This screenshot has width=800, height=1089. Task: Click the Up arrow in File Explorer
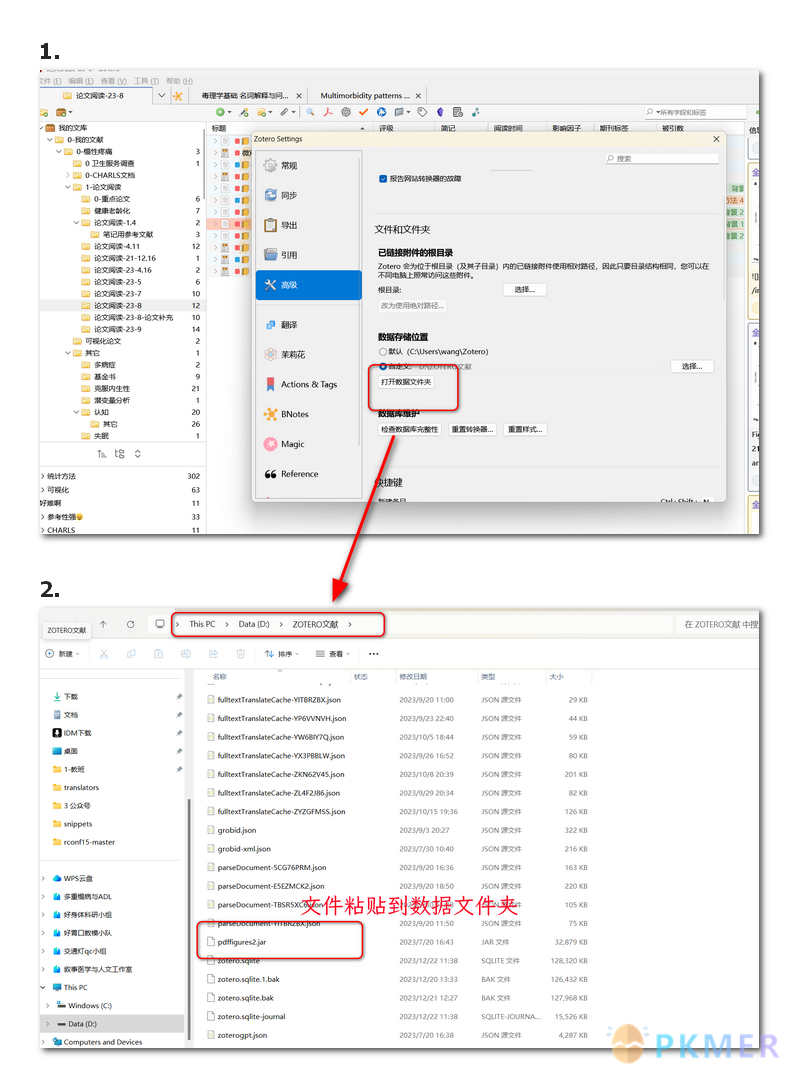(103, 624)
